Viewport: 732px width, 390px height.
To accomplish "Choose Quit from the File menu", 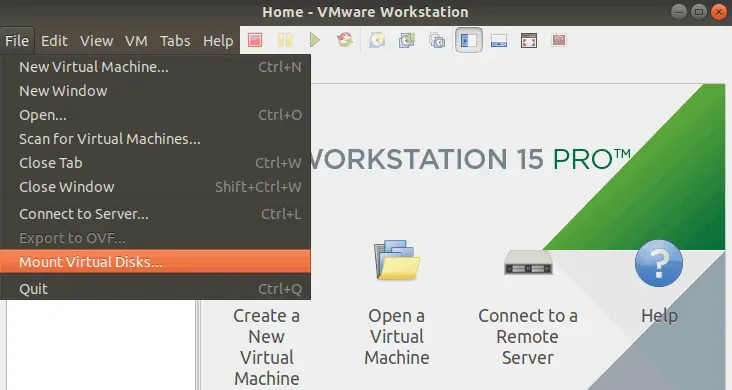I will coord(155,289).
